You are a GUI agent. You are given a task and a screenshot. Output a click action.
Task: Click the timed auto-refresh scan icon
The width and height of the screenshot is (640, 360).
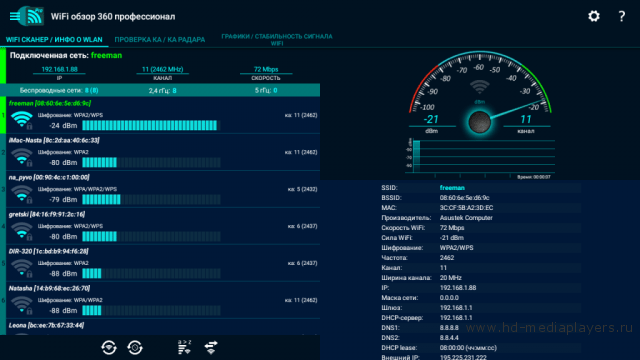pos(135,348)
